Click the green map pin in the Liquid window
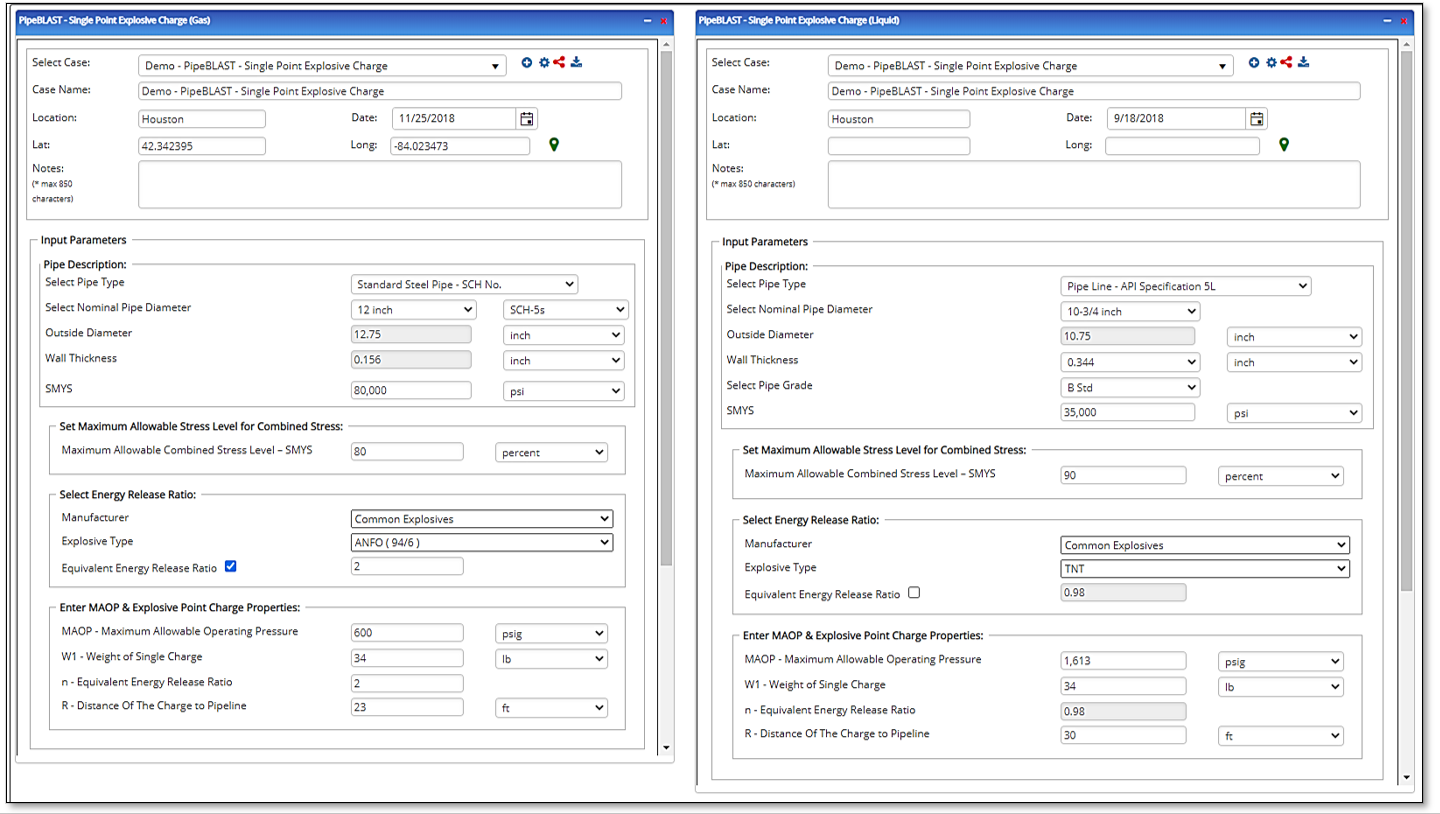1440x814 pixels. tap(1284, 144)
